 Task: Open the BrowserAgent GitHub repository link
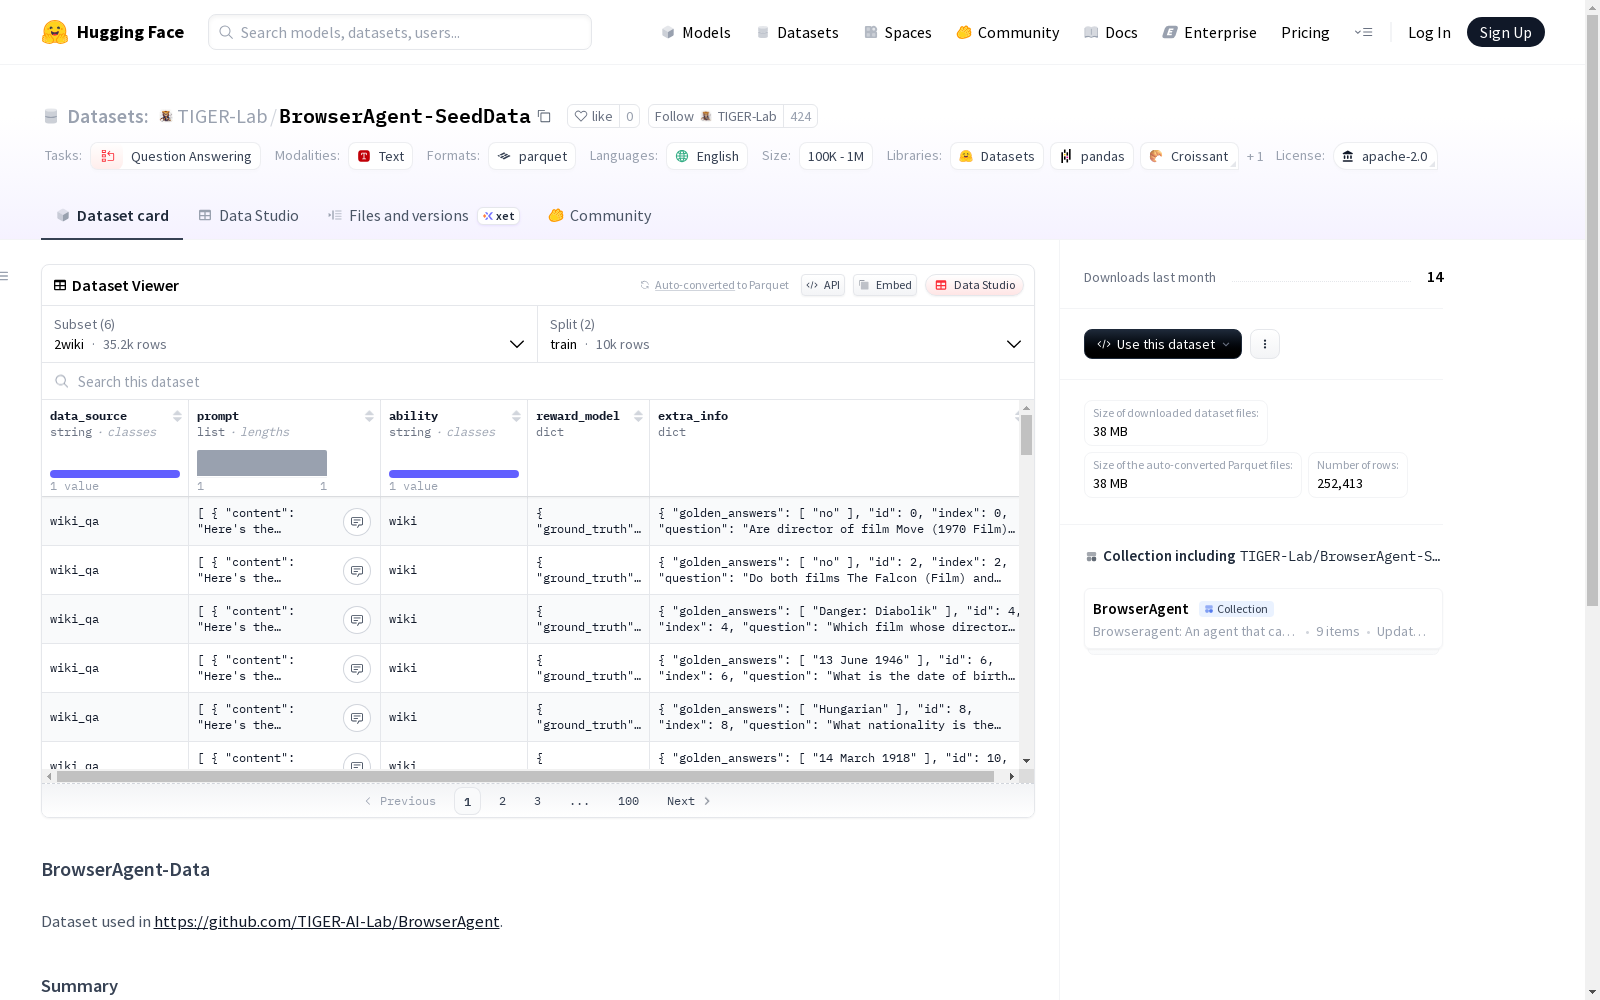327,921
